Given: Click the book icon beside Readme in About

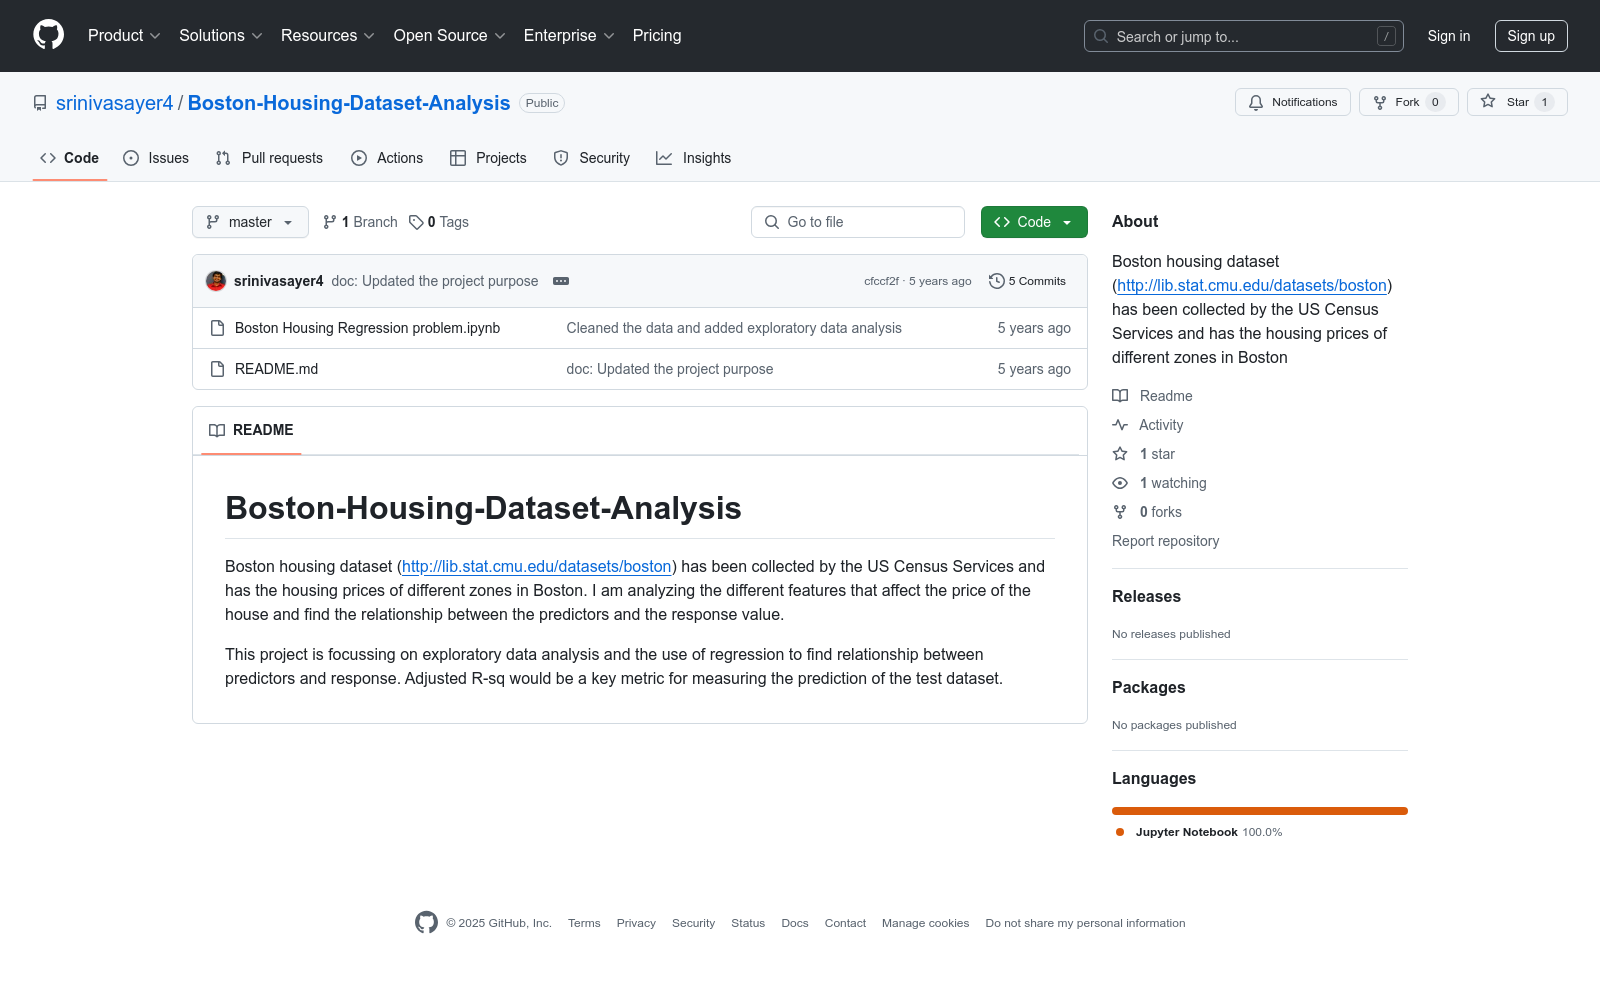Looking at the screenshot, I should coord(1120,396).
